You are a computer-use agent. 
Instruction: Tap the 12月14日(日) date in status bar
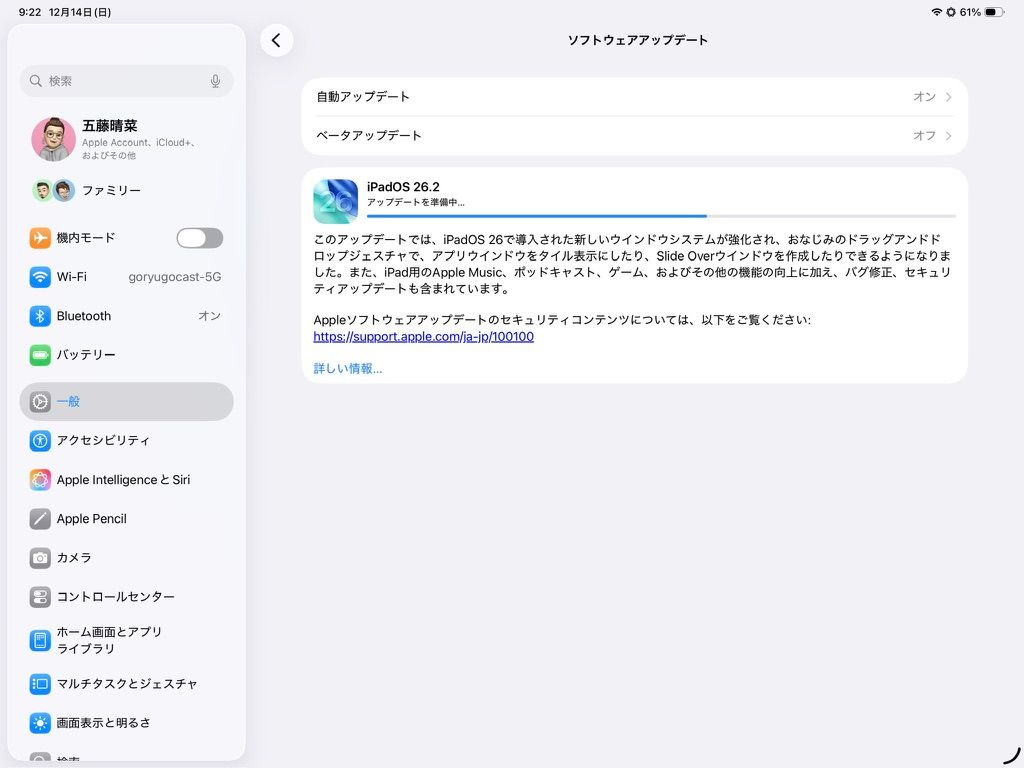(x=80, y=12)
